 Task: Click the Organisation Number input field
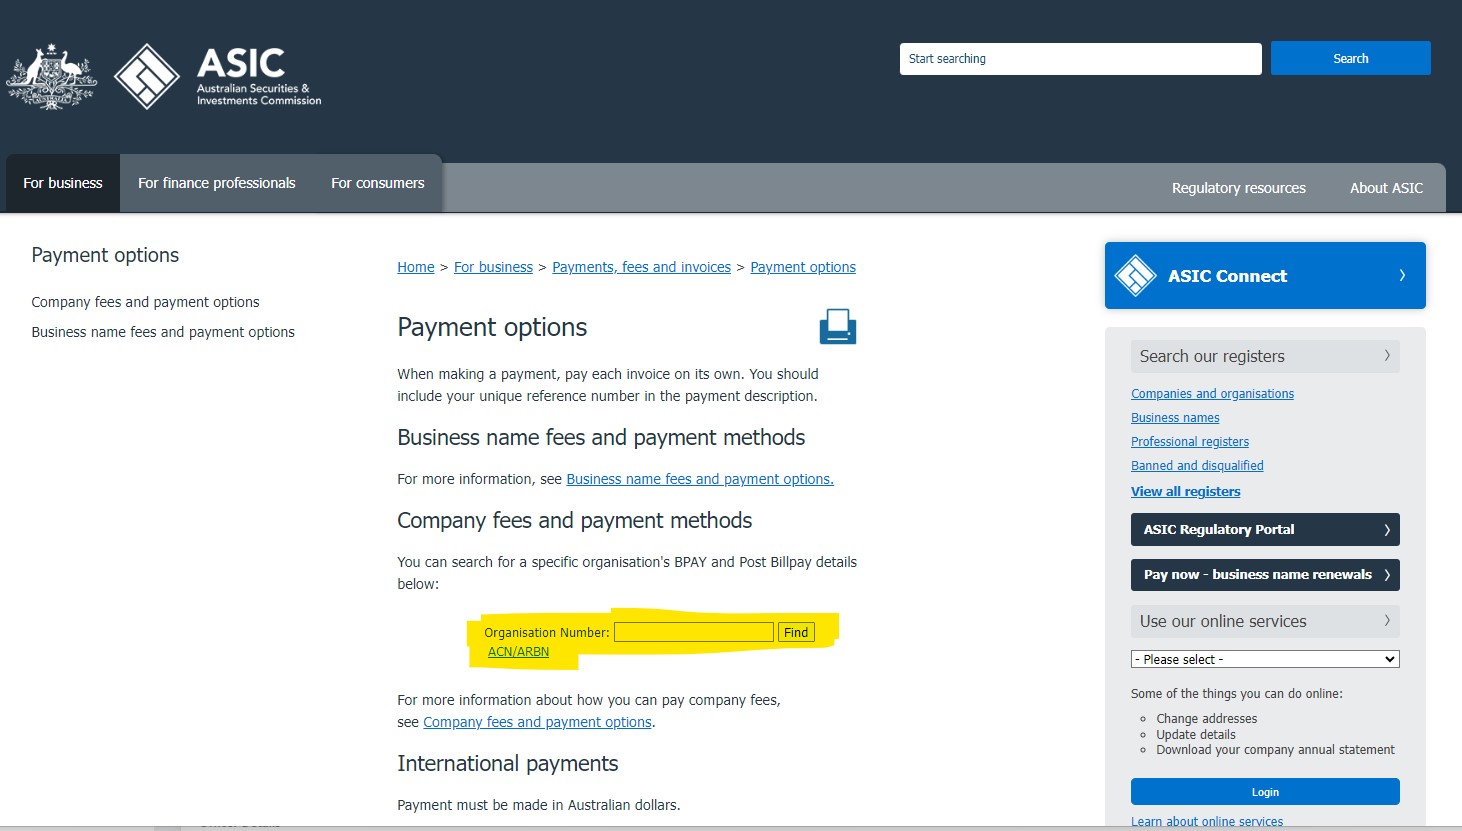(x=694, y=632)
